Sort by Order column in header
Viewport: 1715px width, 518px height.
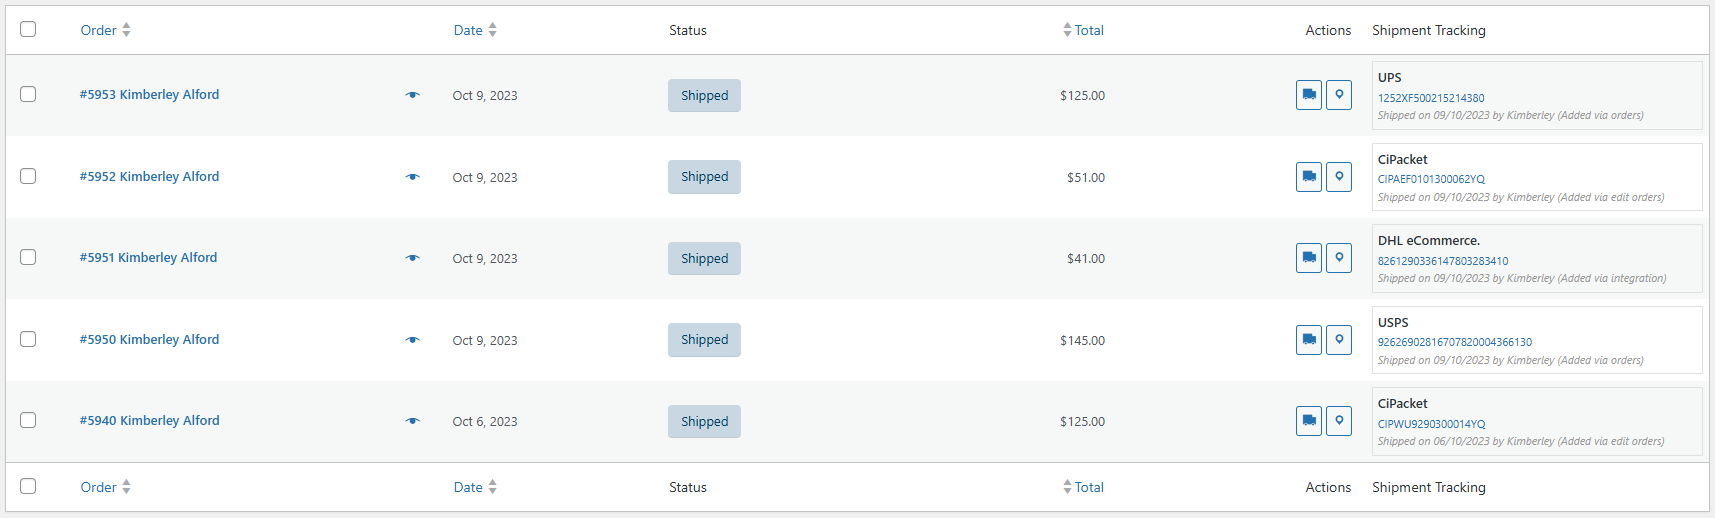[105, 30]
